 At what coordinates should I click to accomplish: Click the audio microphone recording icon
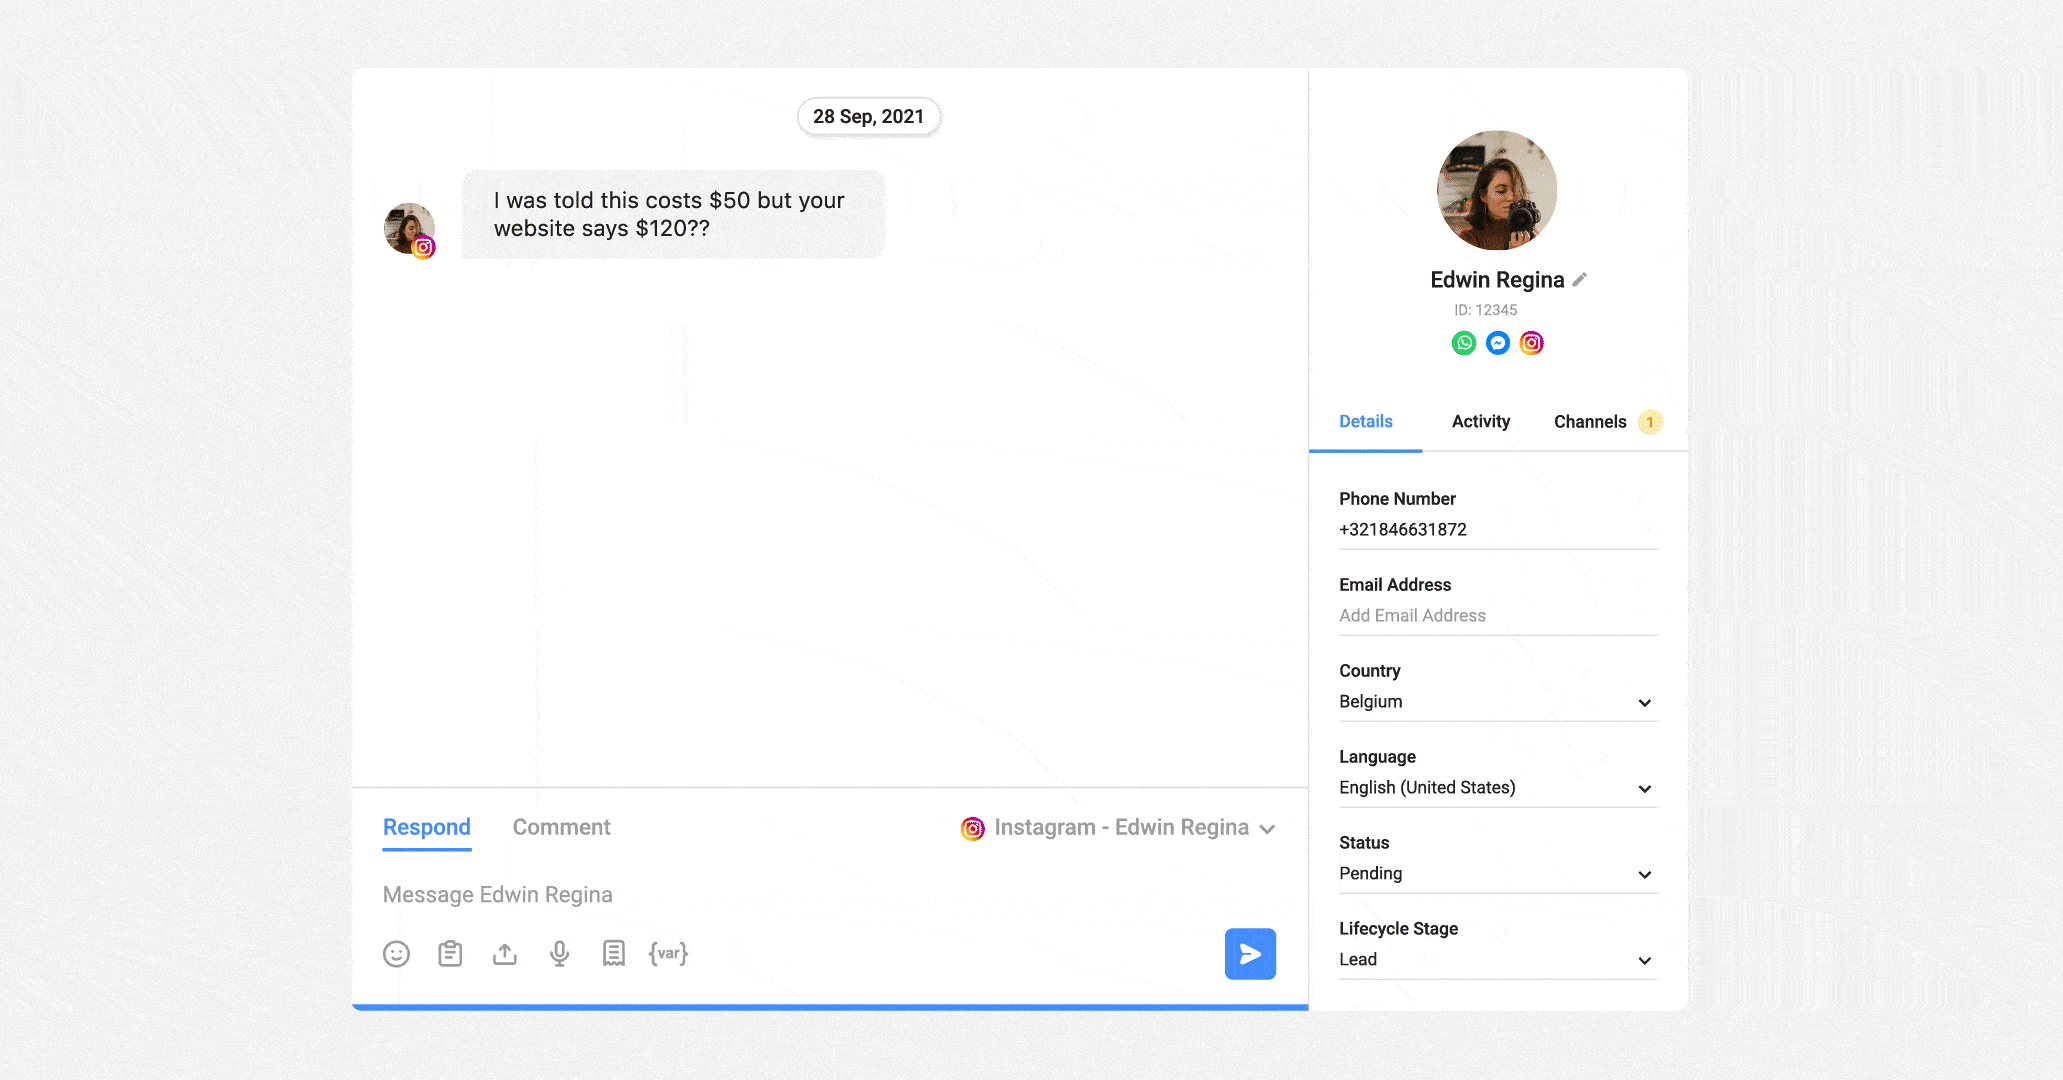(557, 953)
